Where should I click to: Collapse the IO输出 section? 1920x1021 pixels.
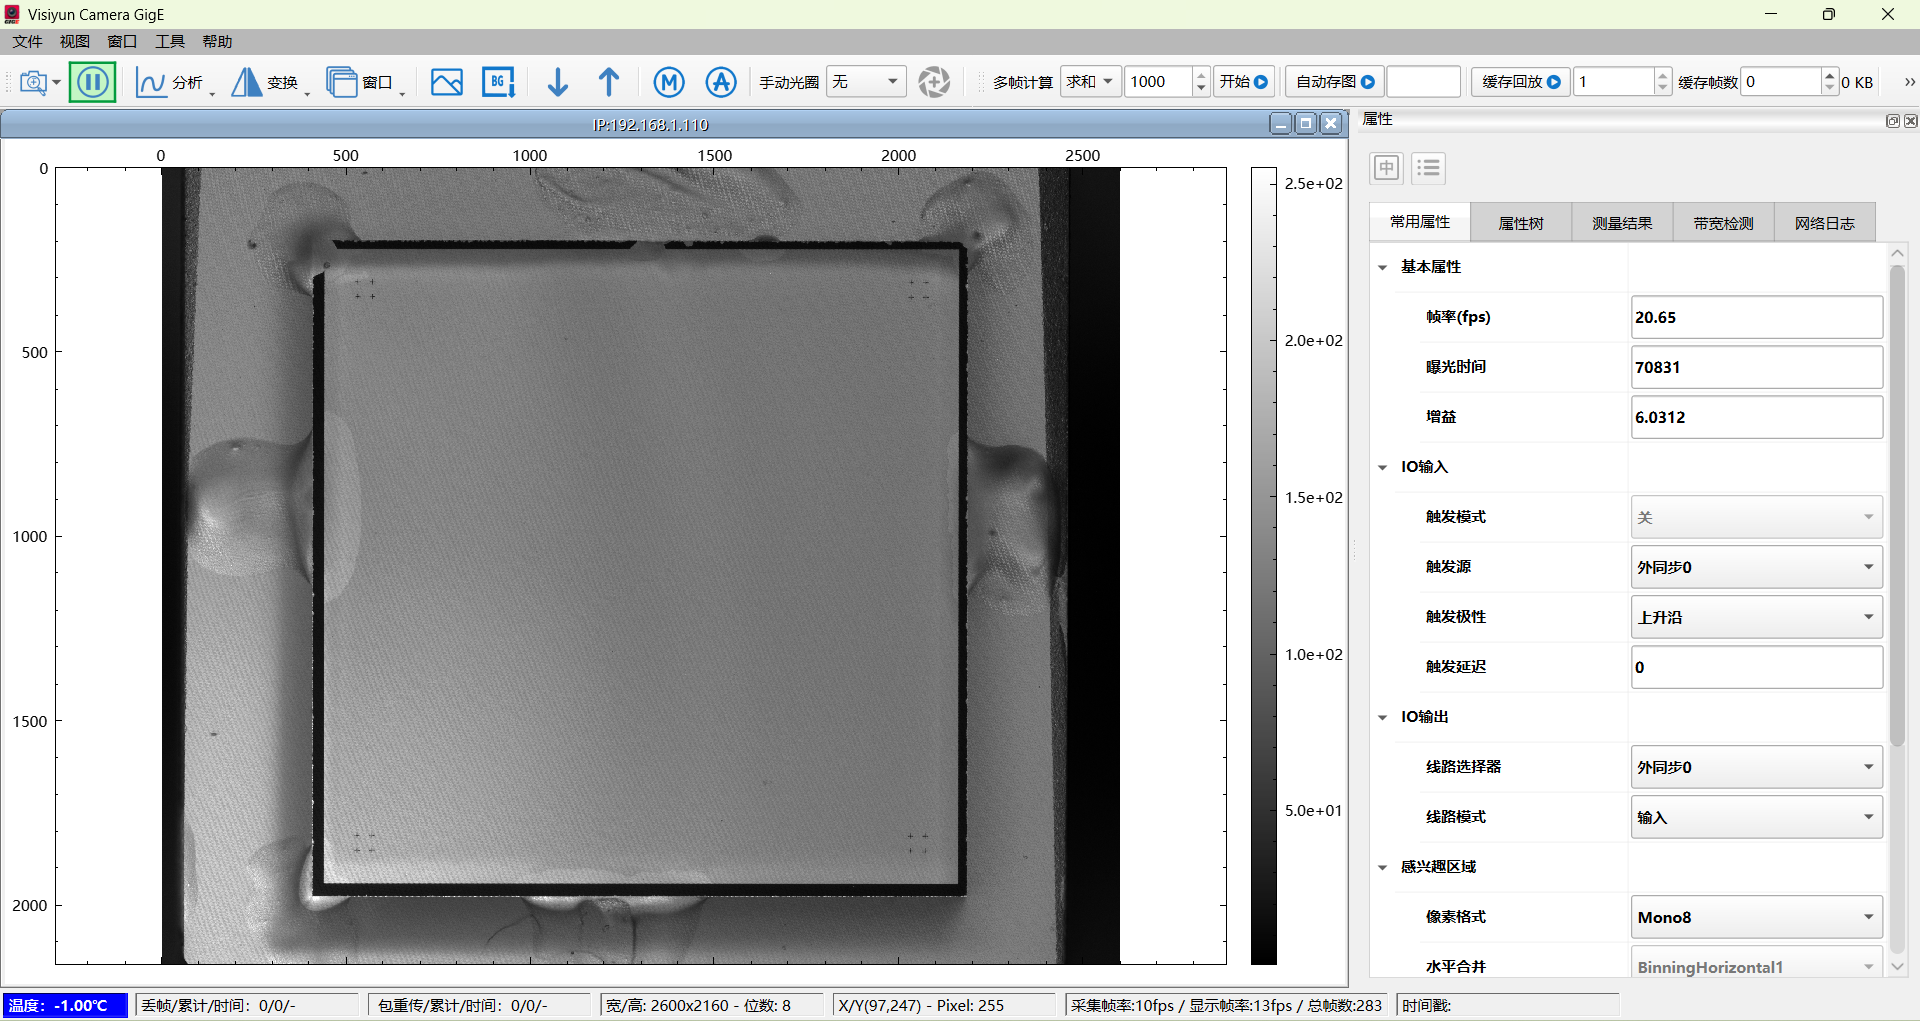[x=1382, y=717]
